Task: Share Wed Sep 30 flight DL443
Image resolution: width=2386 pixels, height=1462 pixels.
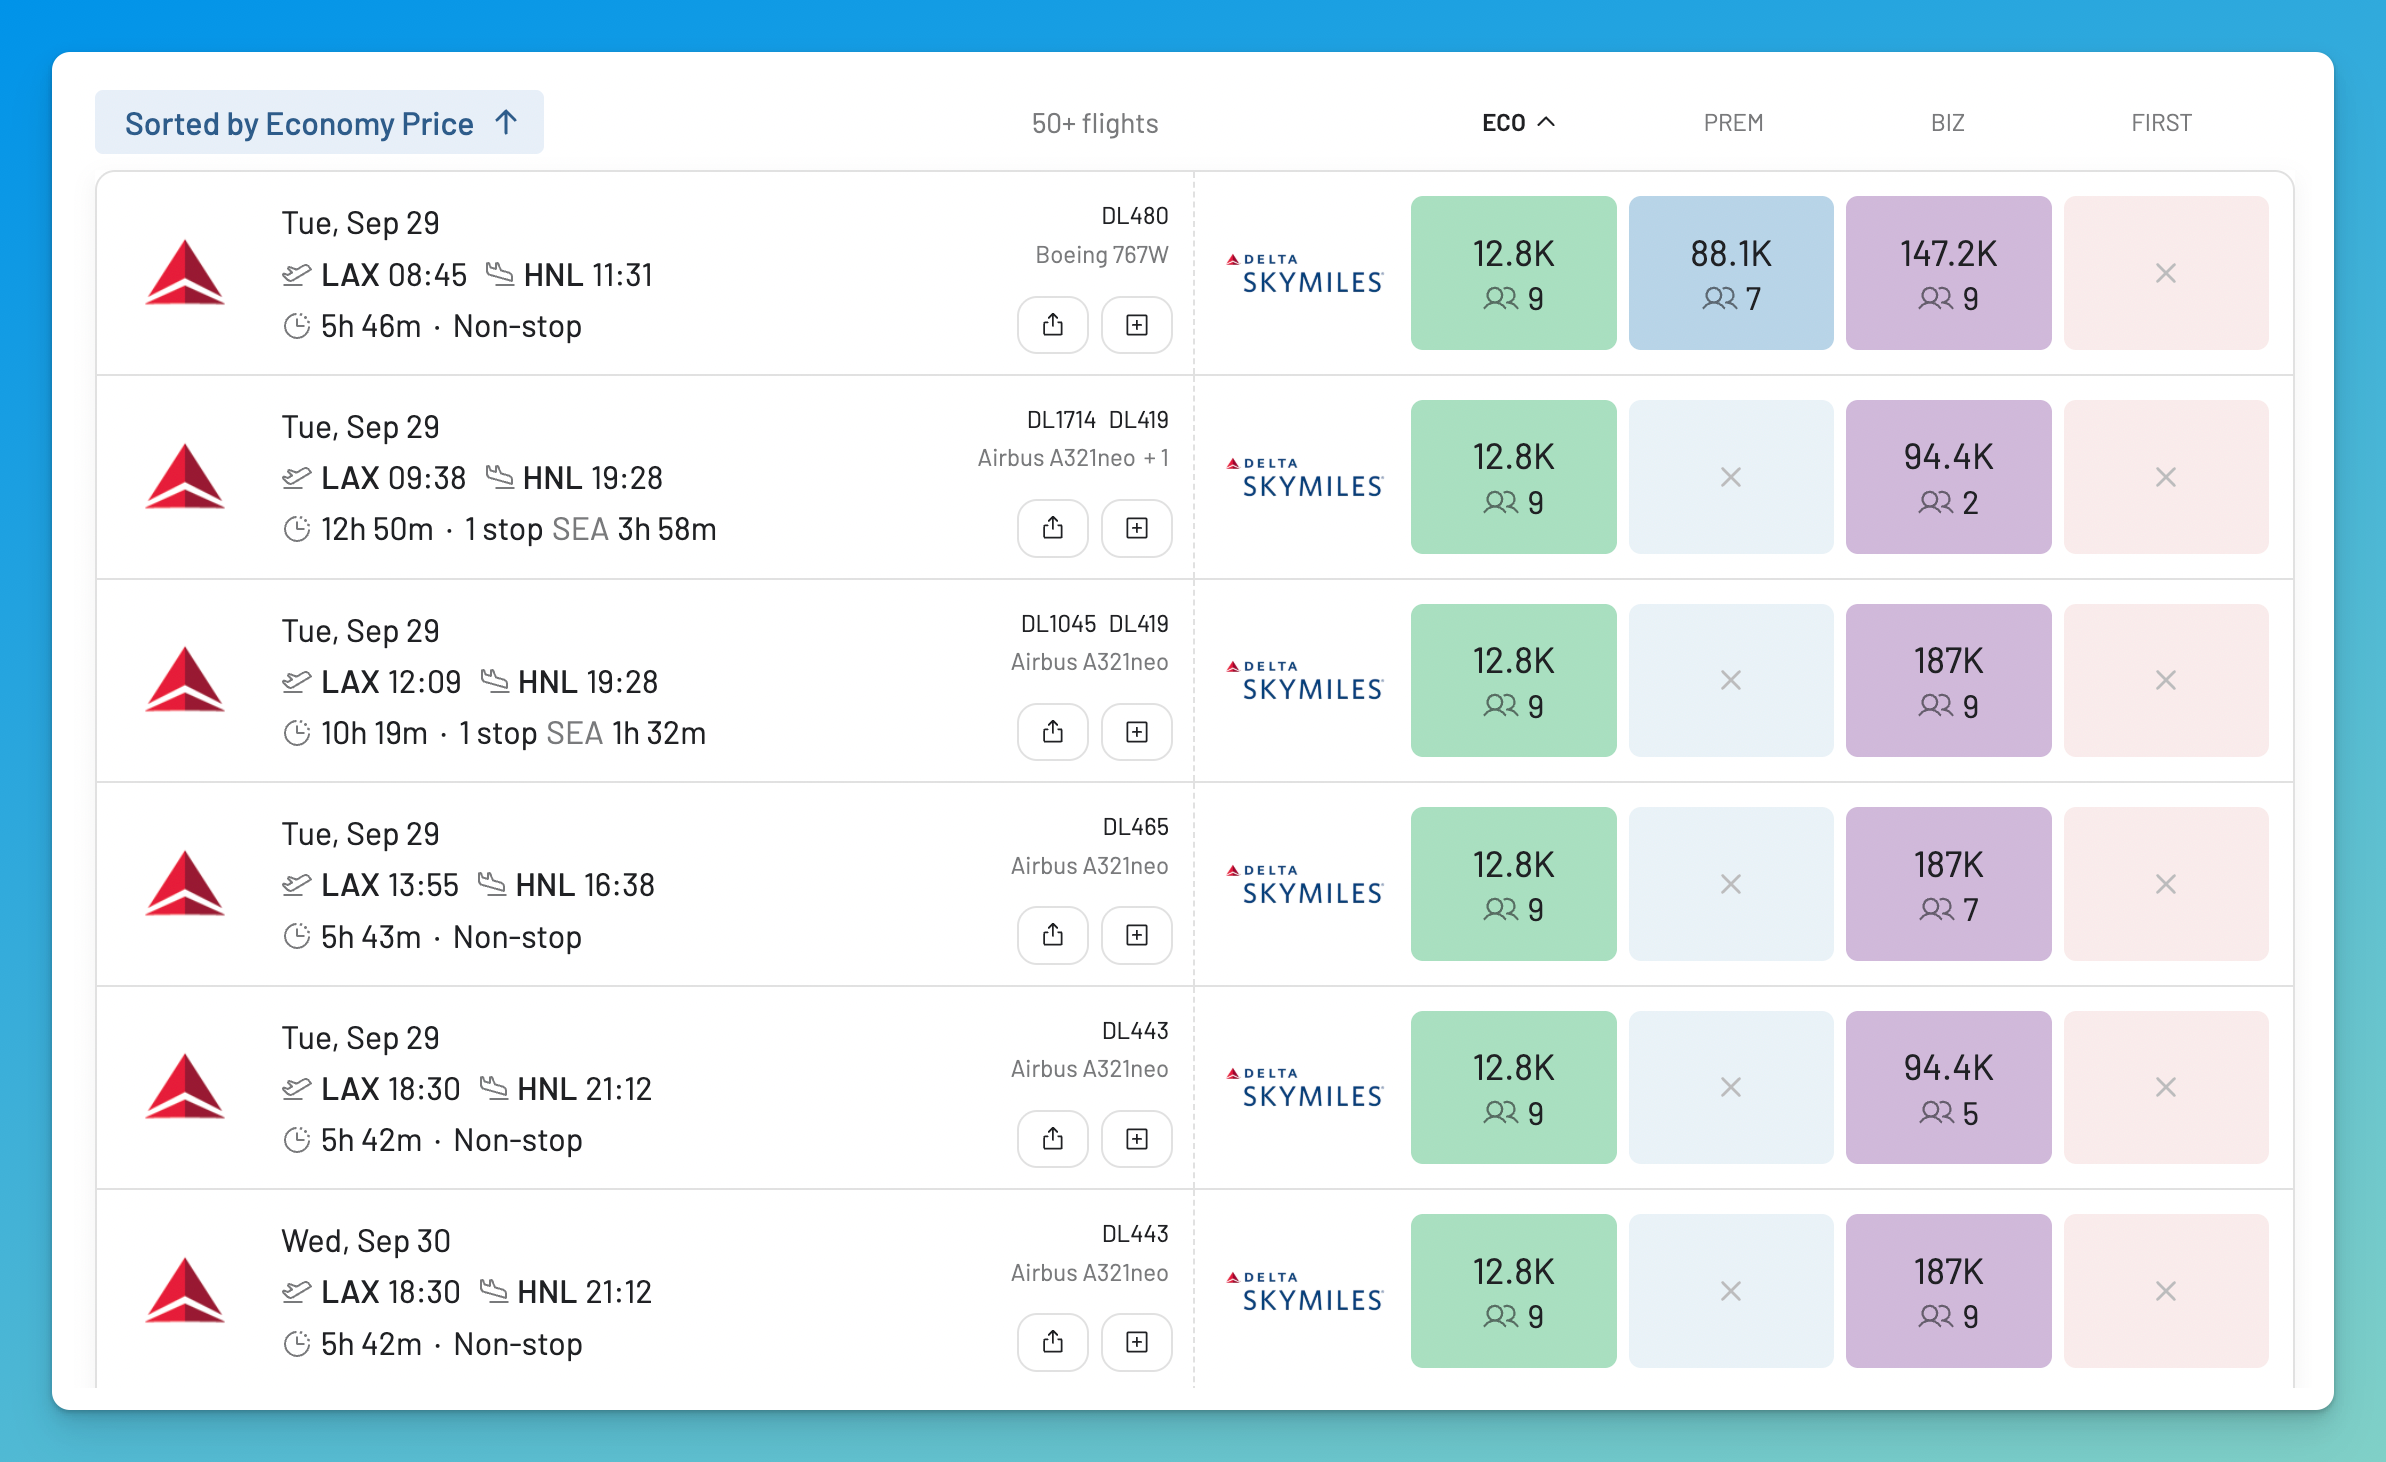Action: click(1052, 1342)
